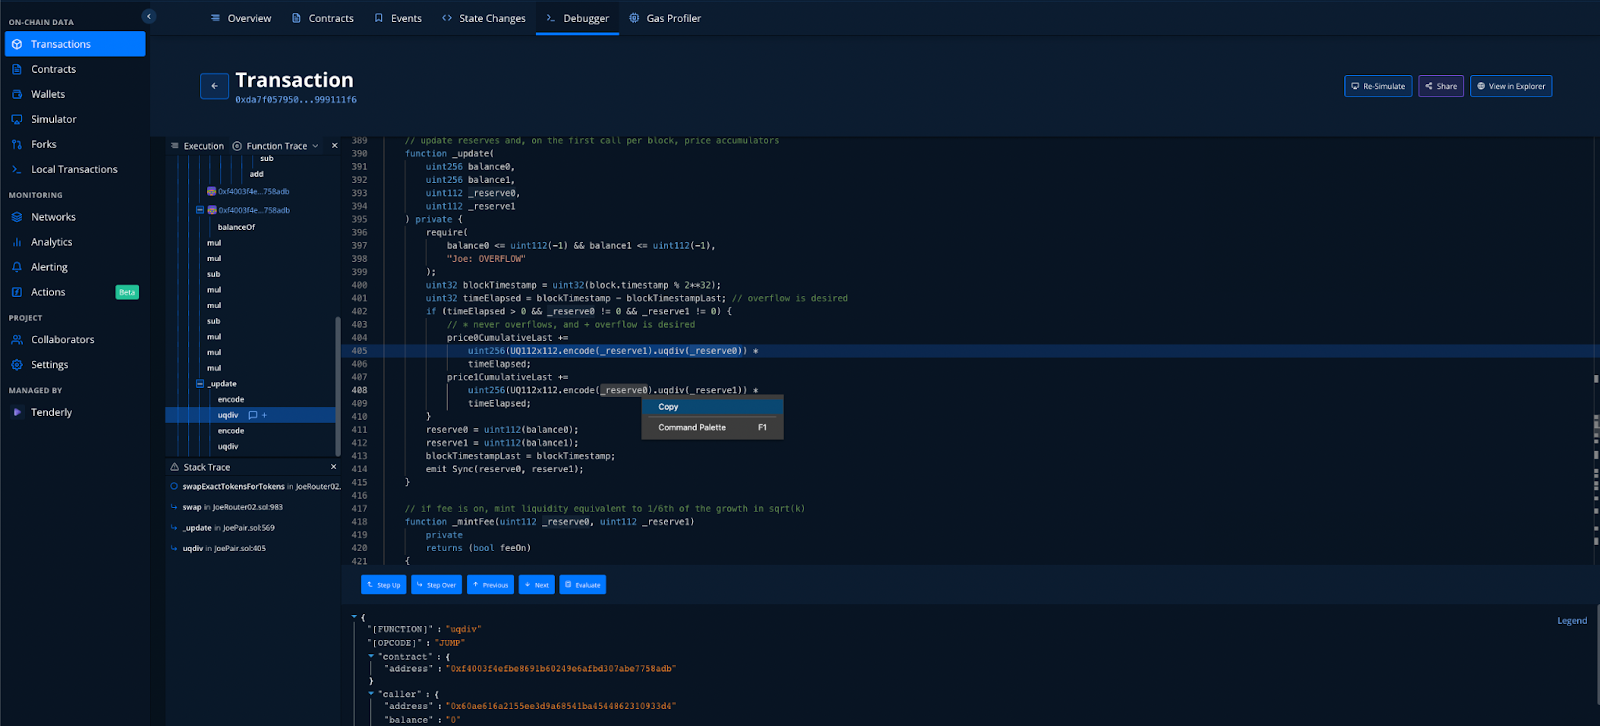Open the Simulator section in sidebar
Image resolution: width=1600 pixels, height=726 pixels.
pos(53,119)
